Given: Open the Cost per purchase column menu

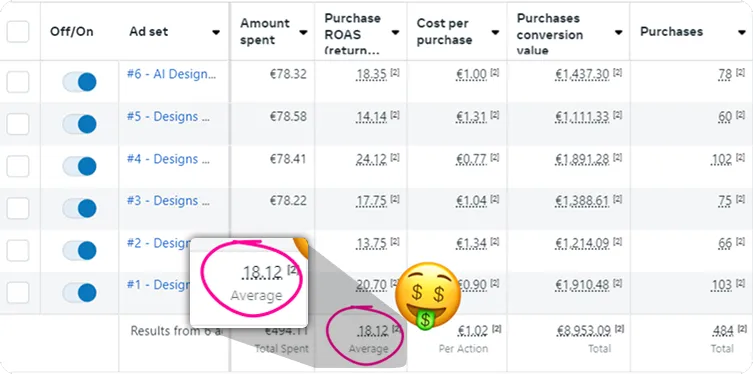Looking at the screenshot, I should pyautogui.click(x=495, y=32).
